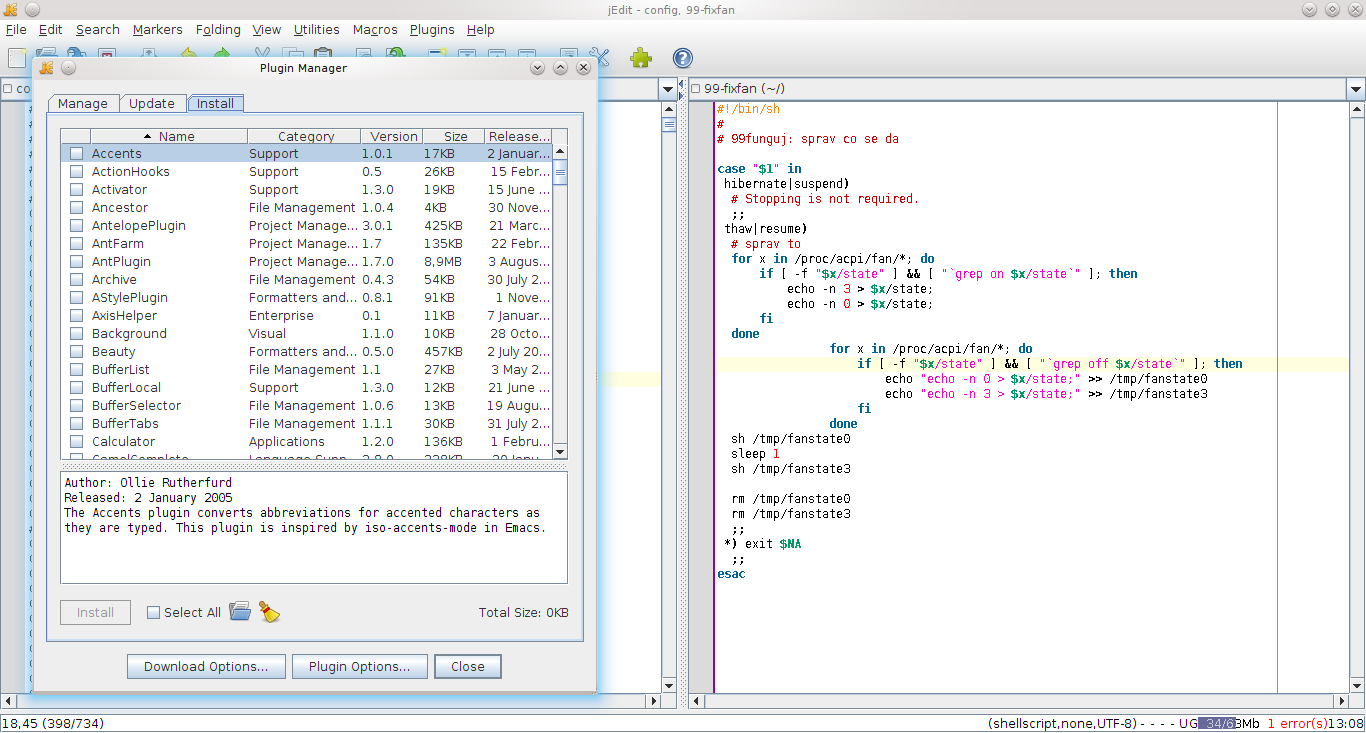Click the New File toolbar icon
Screen dimensions: 1366x733
tap(17, 57)
